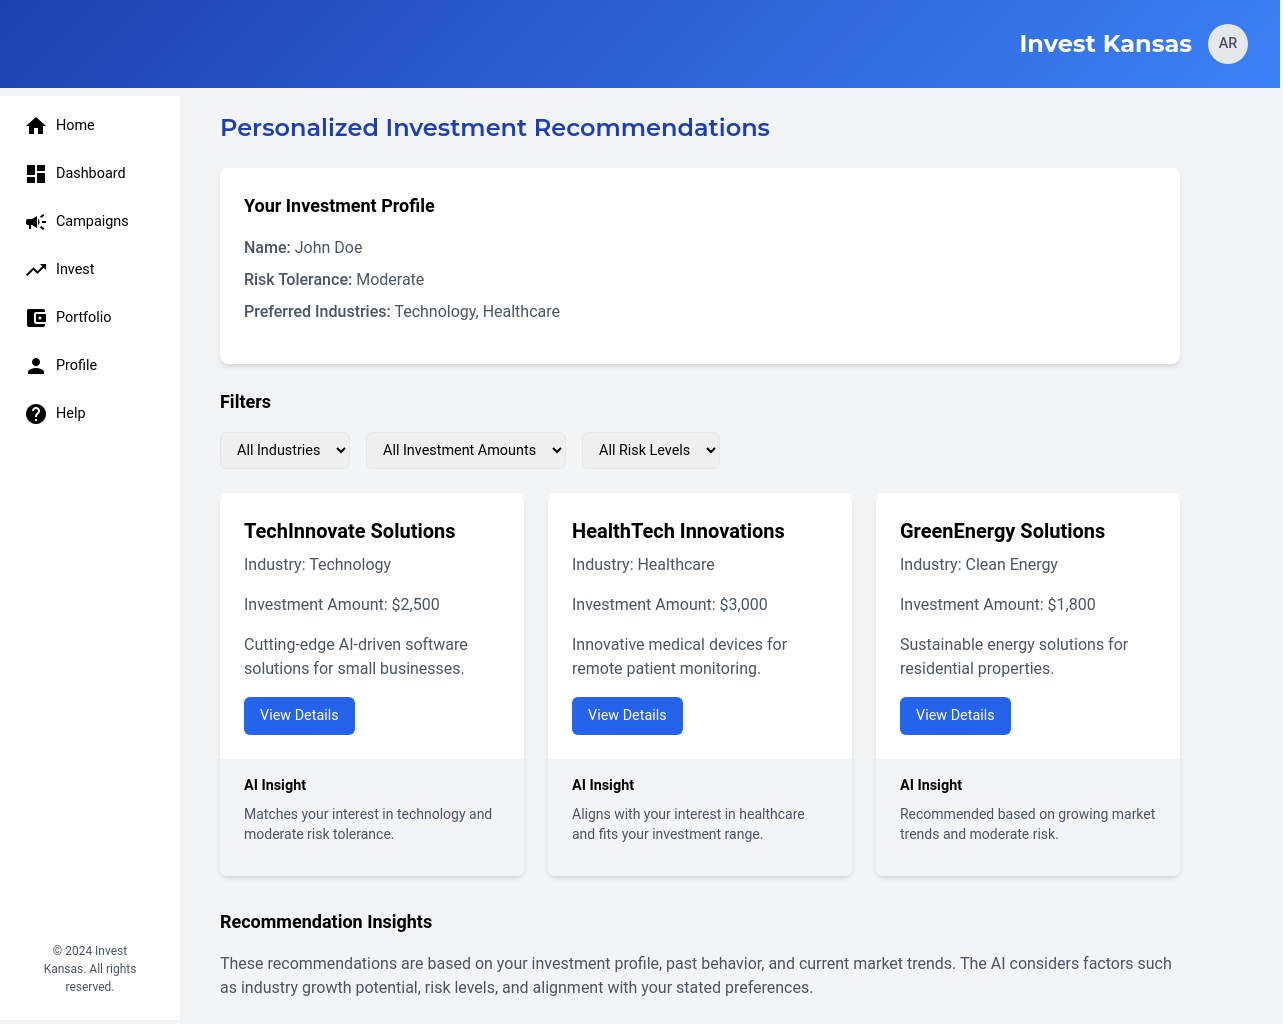Click the Invest Kansas header title
Viewport: 1283px width, 1024px height.
1105,44
